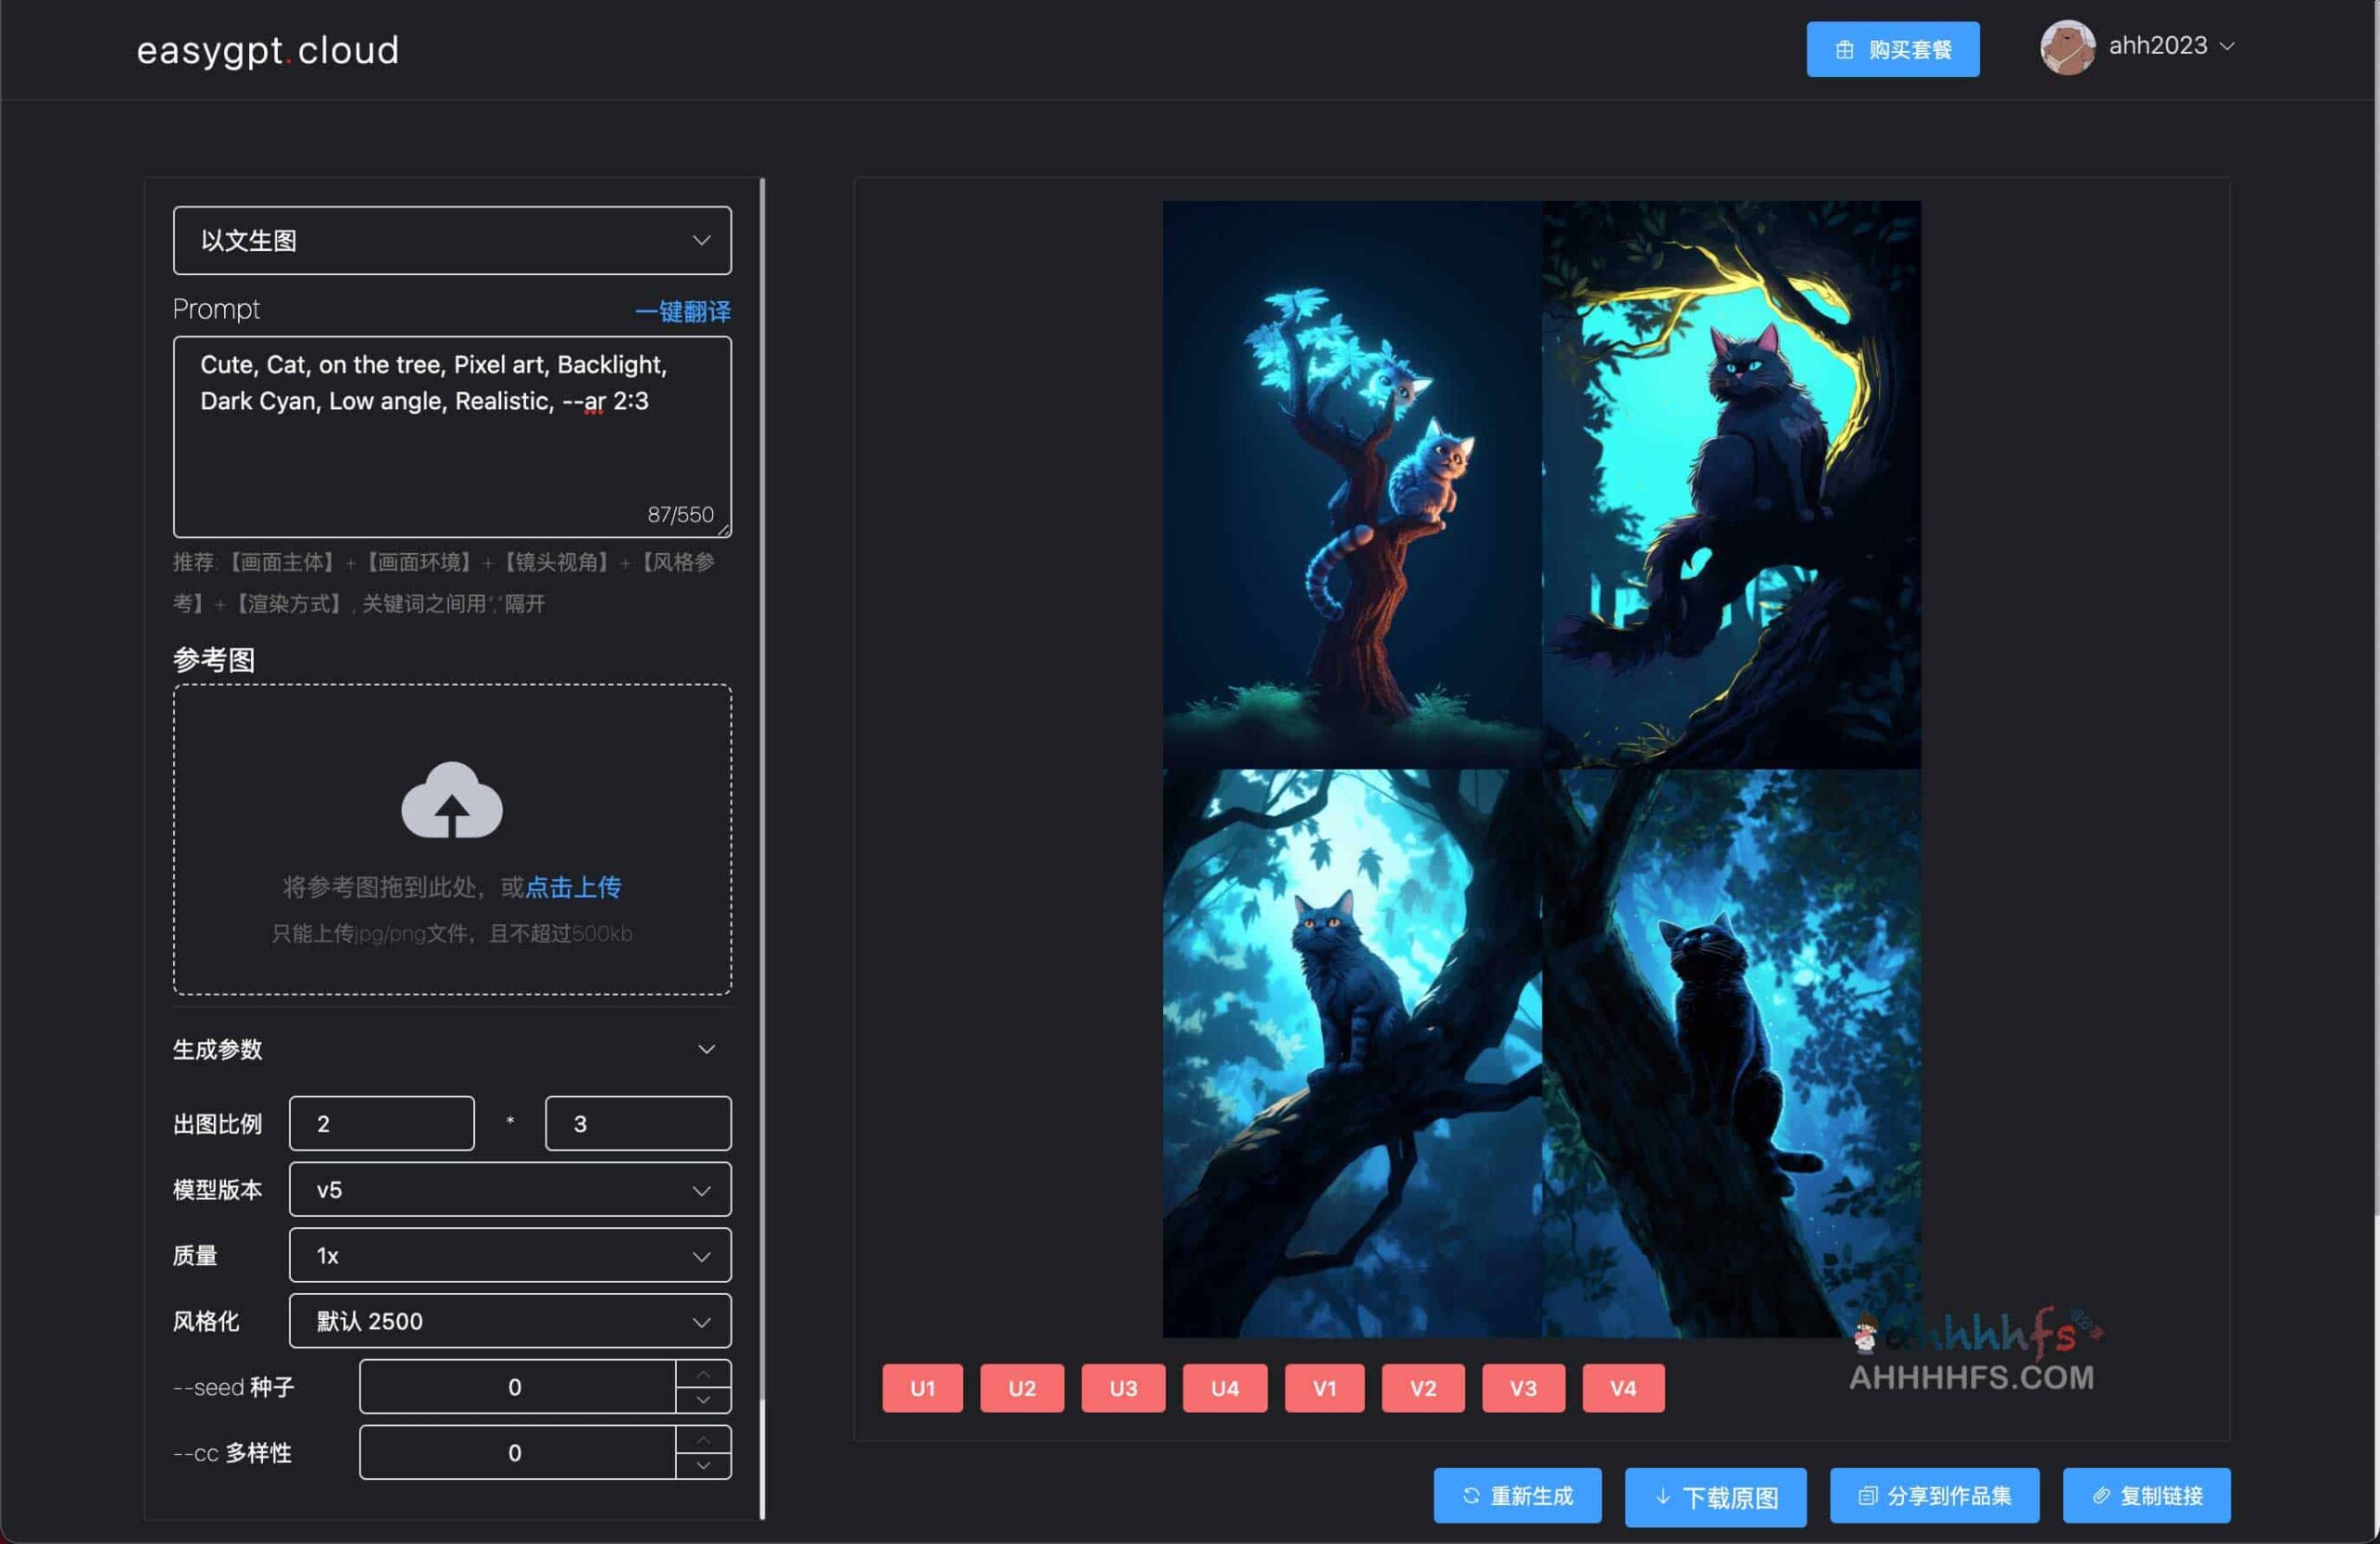Click the prompt textarea resize handle
This screenshot has height=1544, width=2380.
point(723,529)
